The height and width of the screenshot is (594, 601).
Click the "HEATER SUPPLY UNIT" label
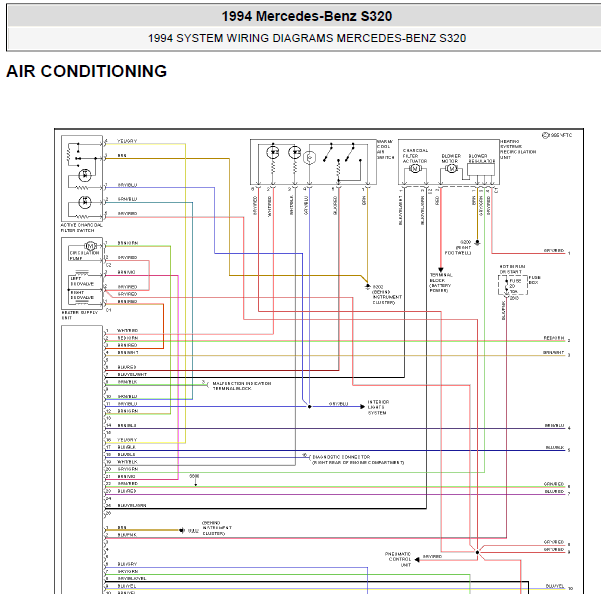(x=79, y=315)
